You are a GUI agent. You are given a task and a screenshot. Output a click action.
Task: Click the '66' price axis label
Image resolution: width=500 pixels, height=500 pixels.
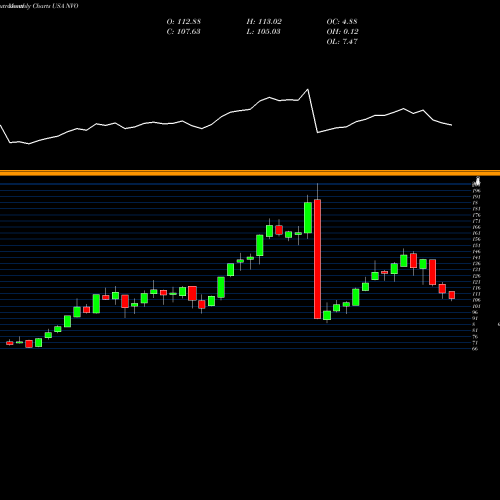pos(475,349)
